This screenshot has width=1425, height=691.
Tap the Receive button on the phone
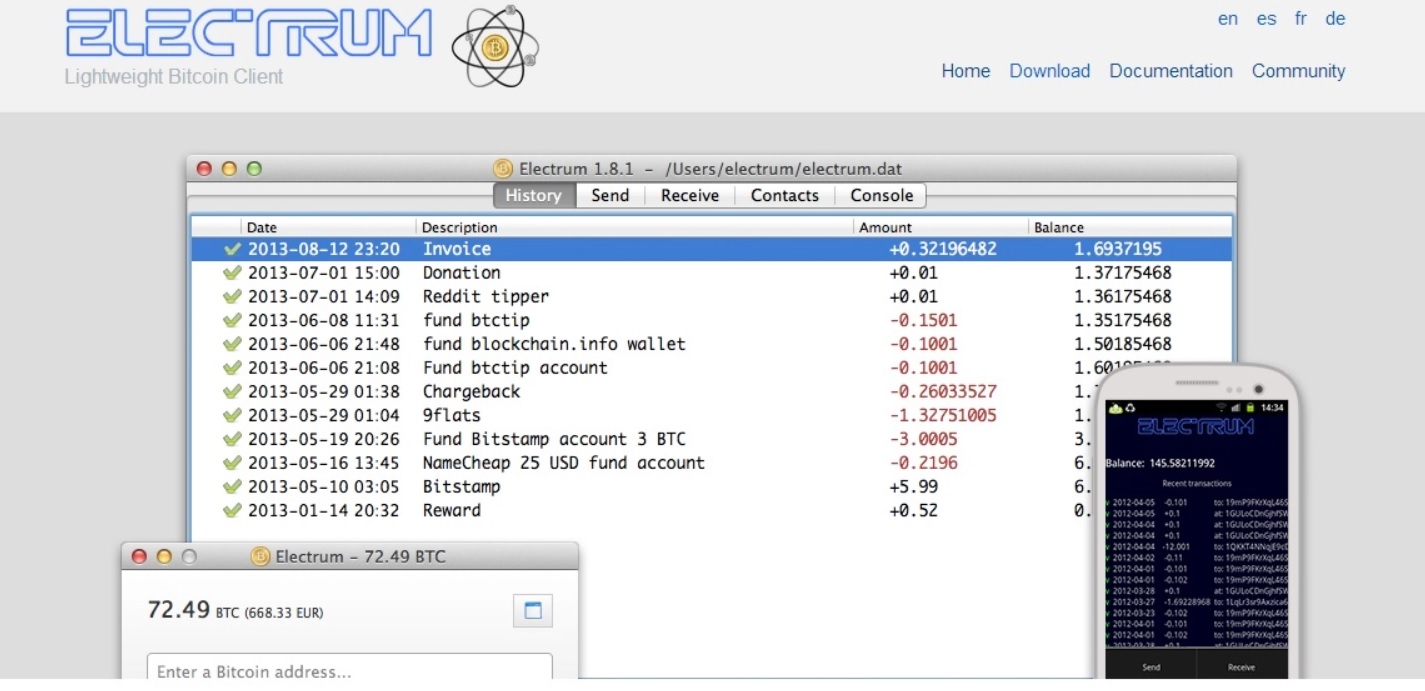pos(1242,667)
